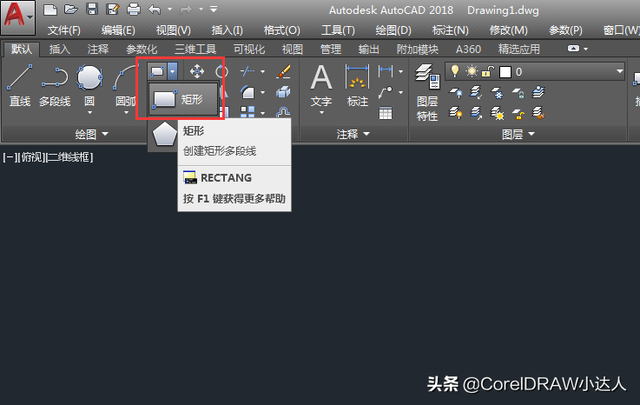Open the 绘图(D) menu
The image size is (640, 405).
click(x=393, y=30)
